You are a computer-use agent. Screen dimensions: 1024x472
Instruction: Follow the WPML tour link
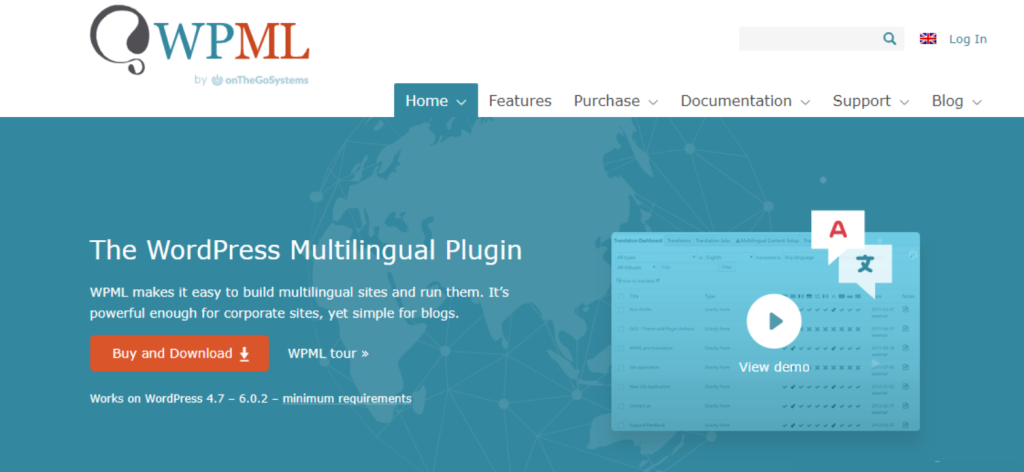328,353
